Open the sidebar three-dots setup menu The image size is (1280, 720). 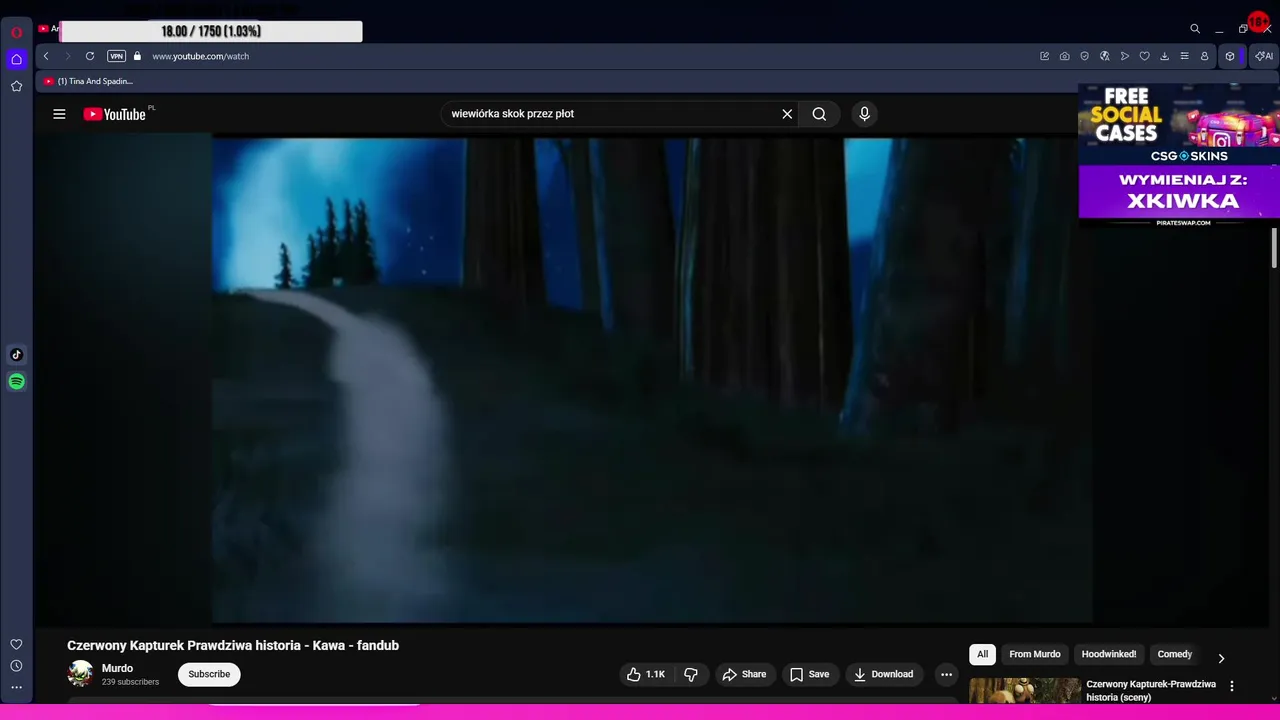click(x=16, y=687)
